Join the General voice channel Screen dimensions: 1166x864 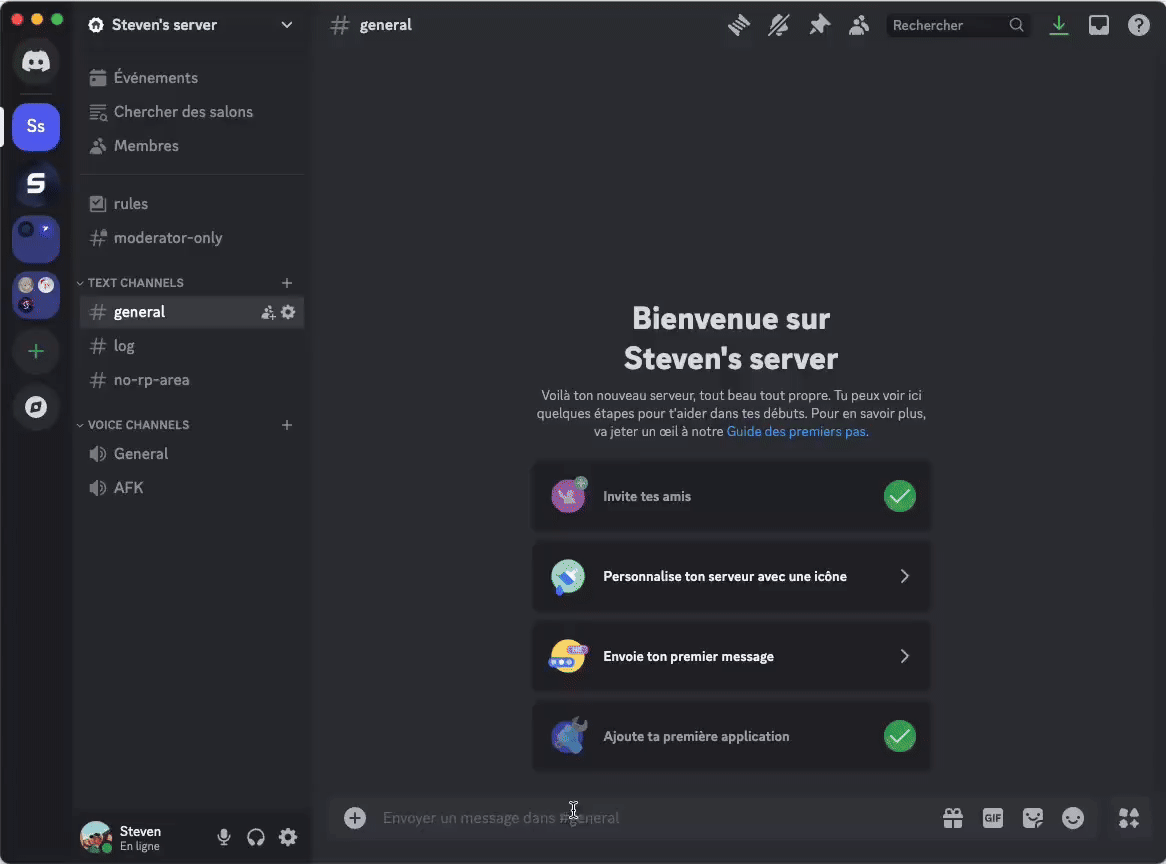[192, 454]
